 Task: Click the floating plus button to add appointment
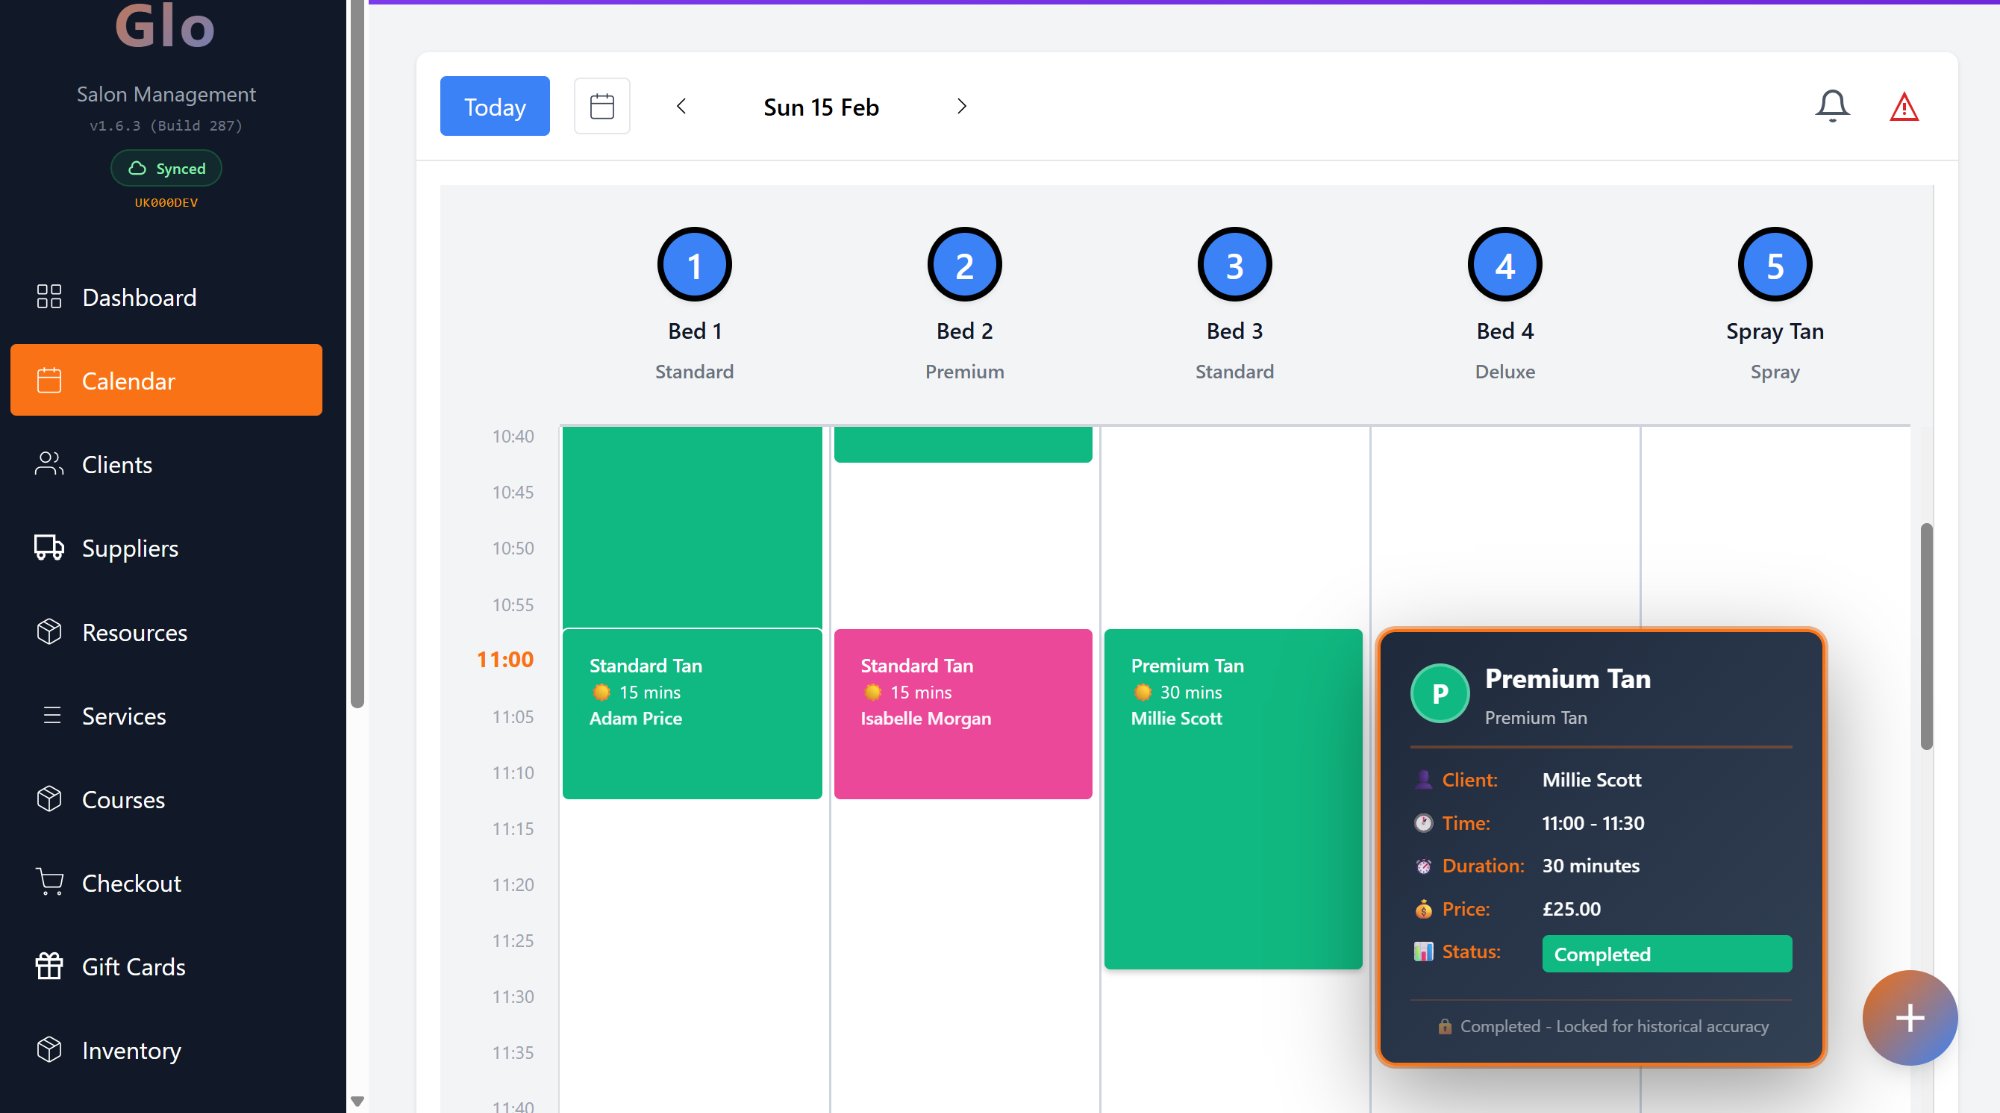click(x=1908, y=1018)
